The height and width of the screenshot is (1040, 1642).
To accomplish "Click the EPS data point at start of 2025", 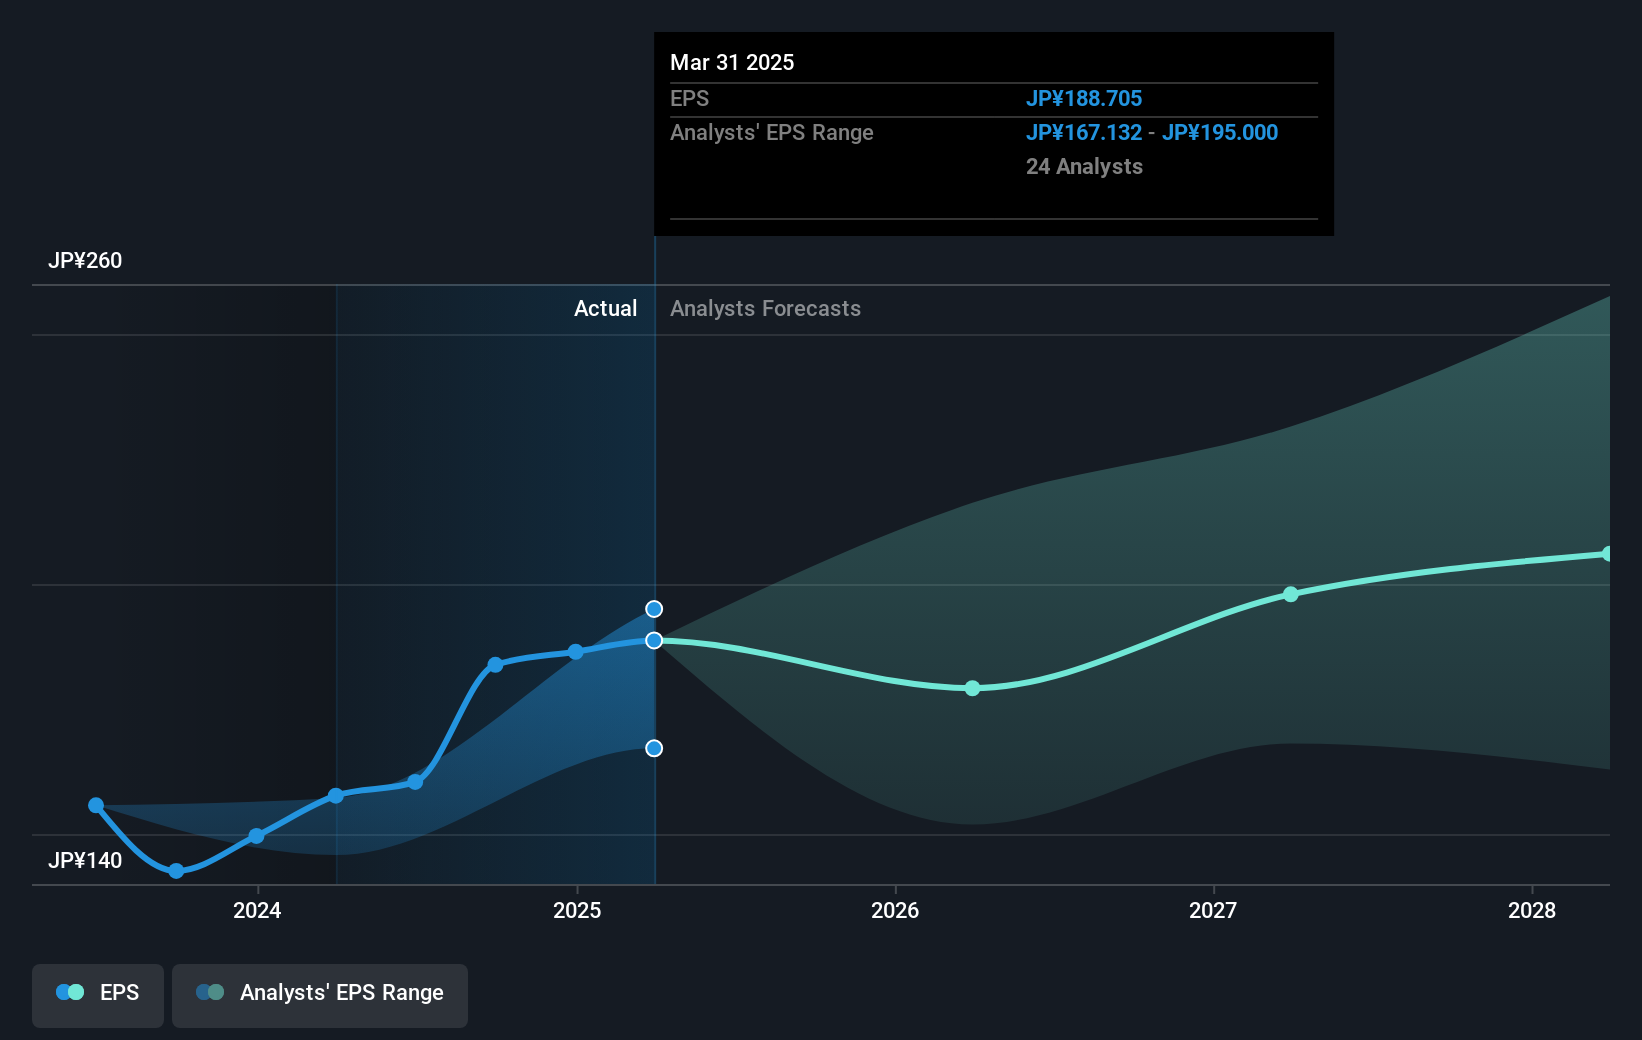I will point(576,652).
